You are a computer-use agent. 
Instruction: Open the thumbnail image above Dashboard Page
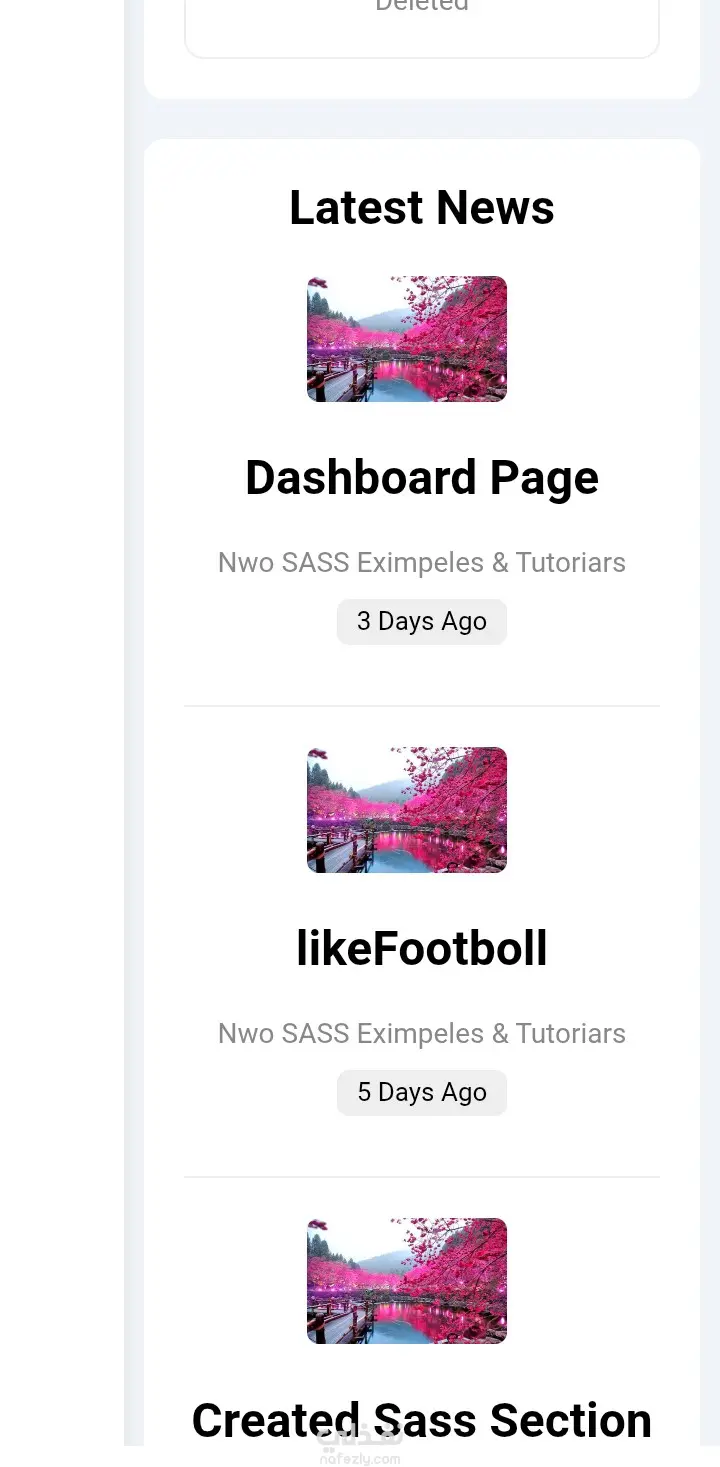[407, 339]
